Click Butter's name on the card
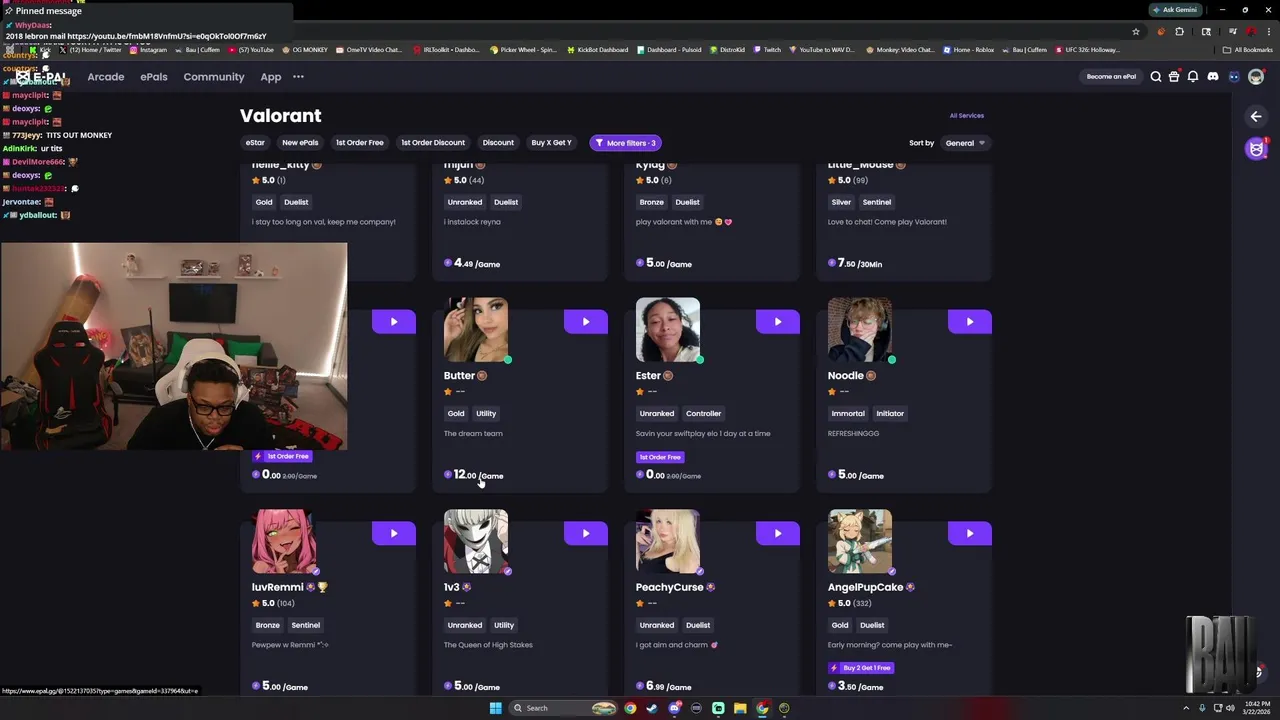 (459, 376)
